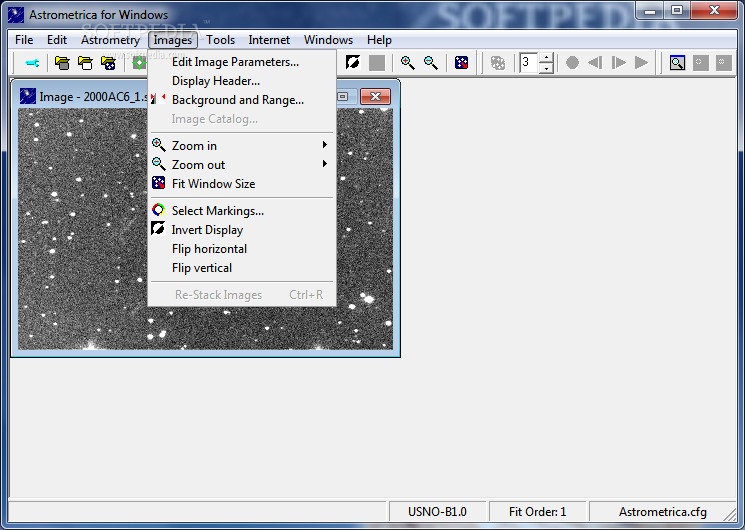Viewport: 745px width, 530px height.
Task: Expand the Zoom out submenu
Action: pos(240,165)
